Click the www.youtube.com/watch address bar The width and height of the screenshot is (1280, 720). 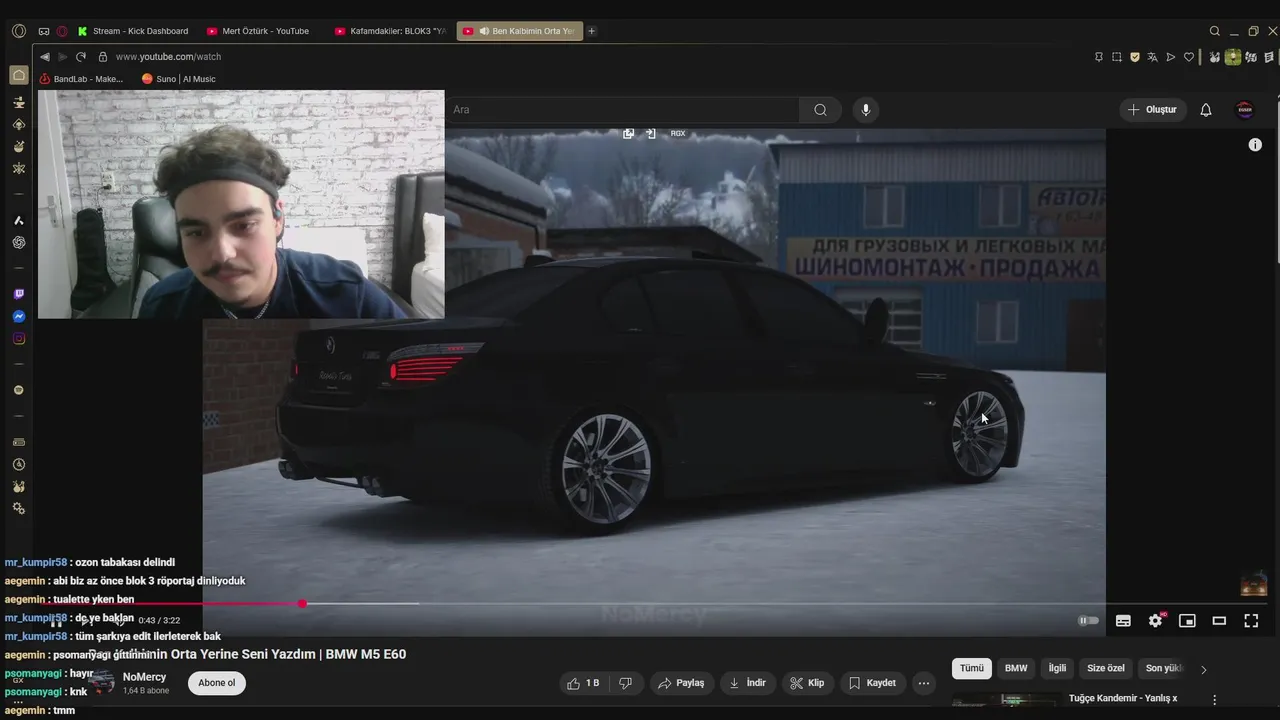tap(168, 57)
